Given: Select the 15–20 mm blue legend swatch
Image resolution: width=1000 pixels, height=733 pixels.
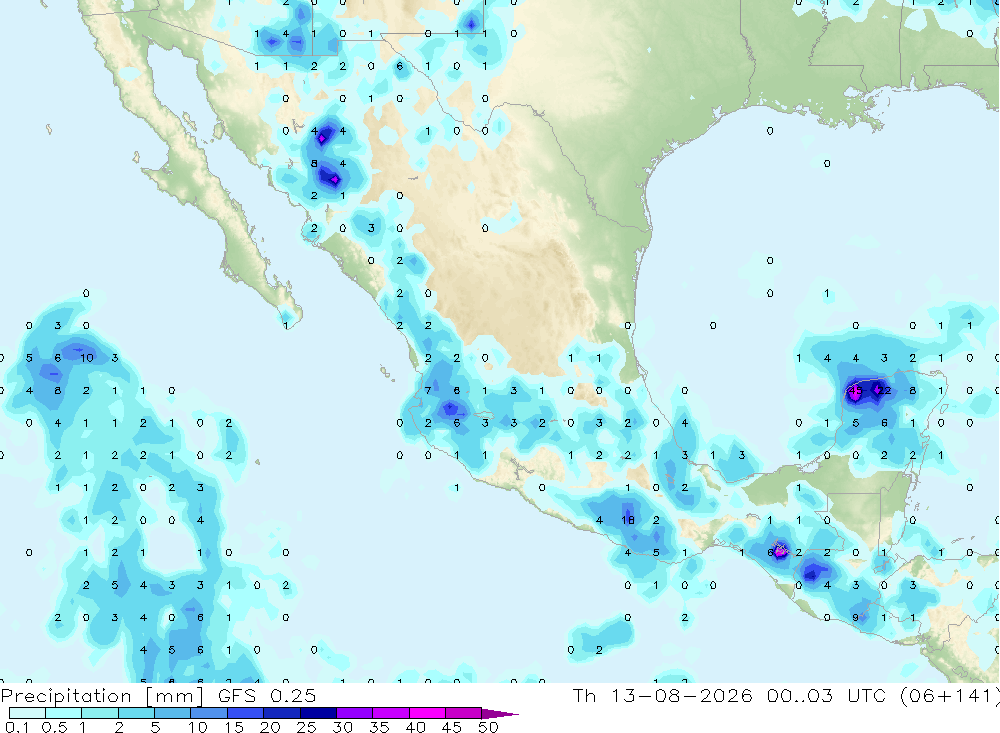Looking at the screenshot, I should tap(246, 713).
